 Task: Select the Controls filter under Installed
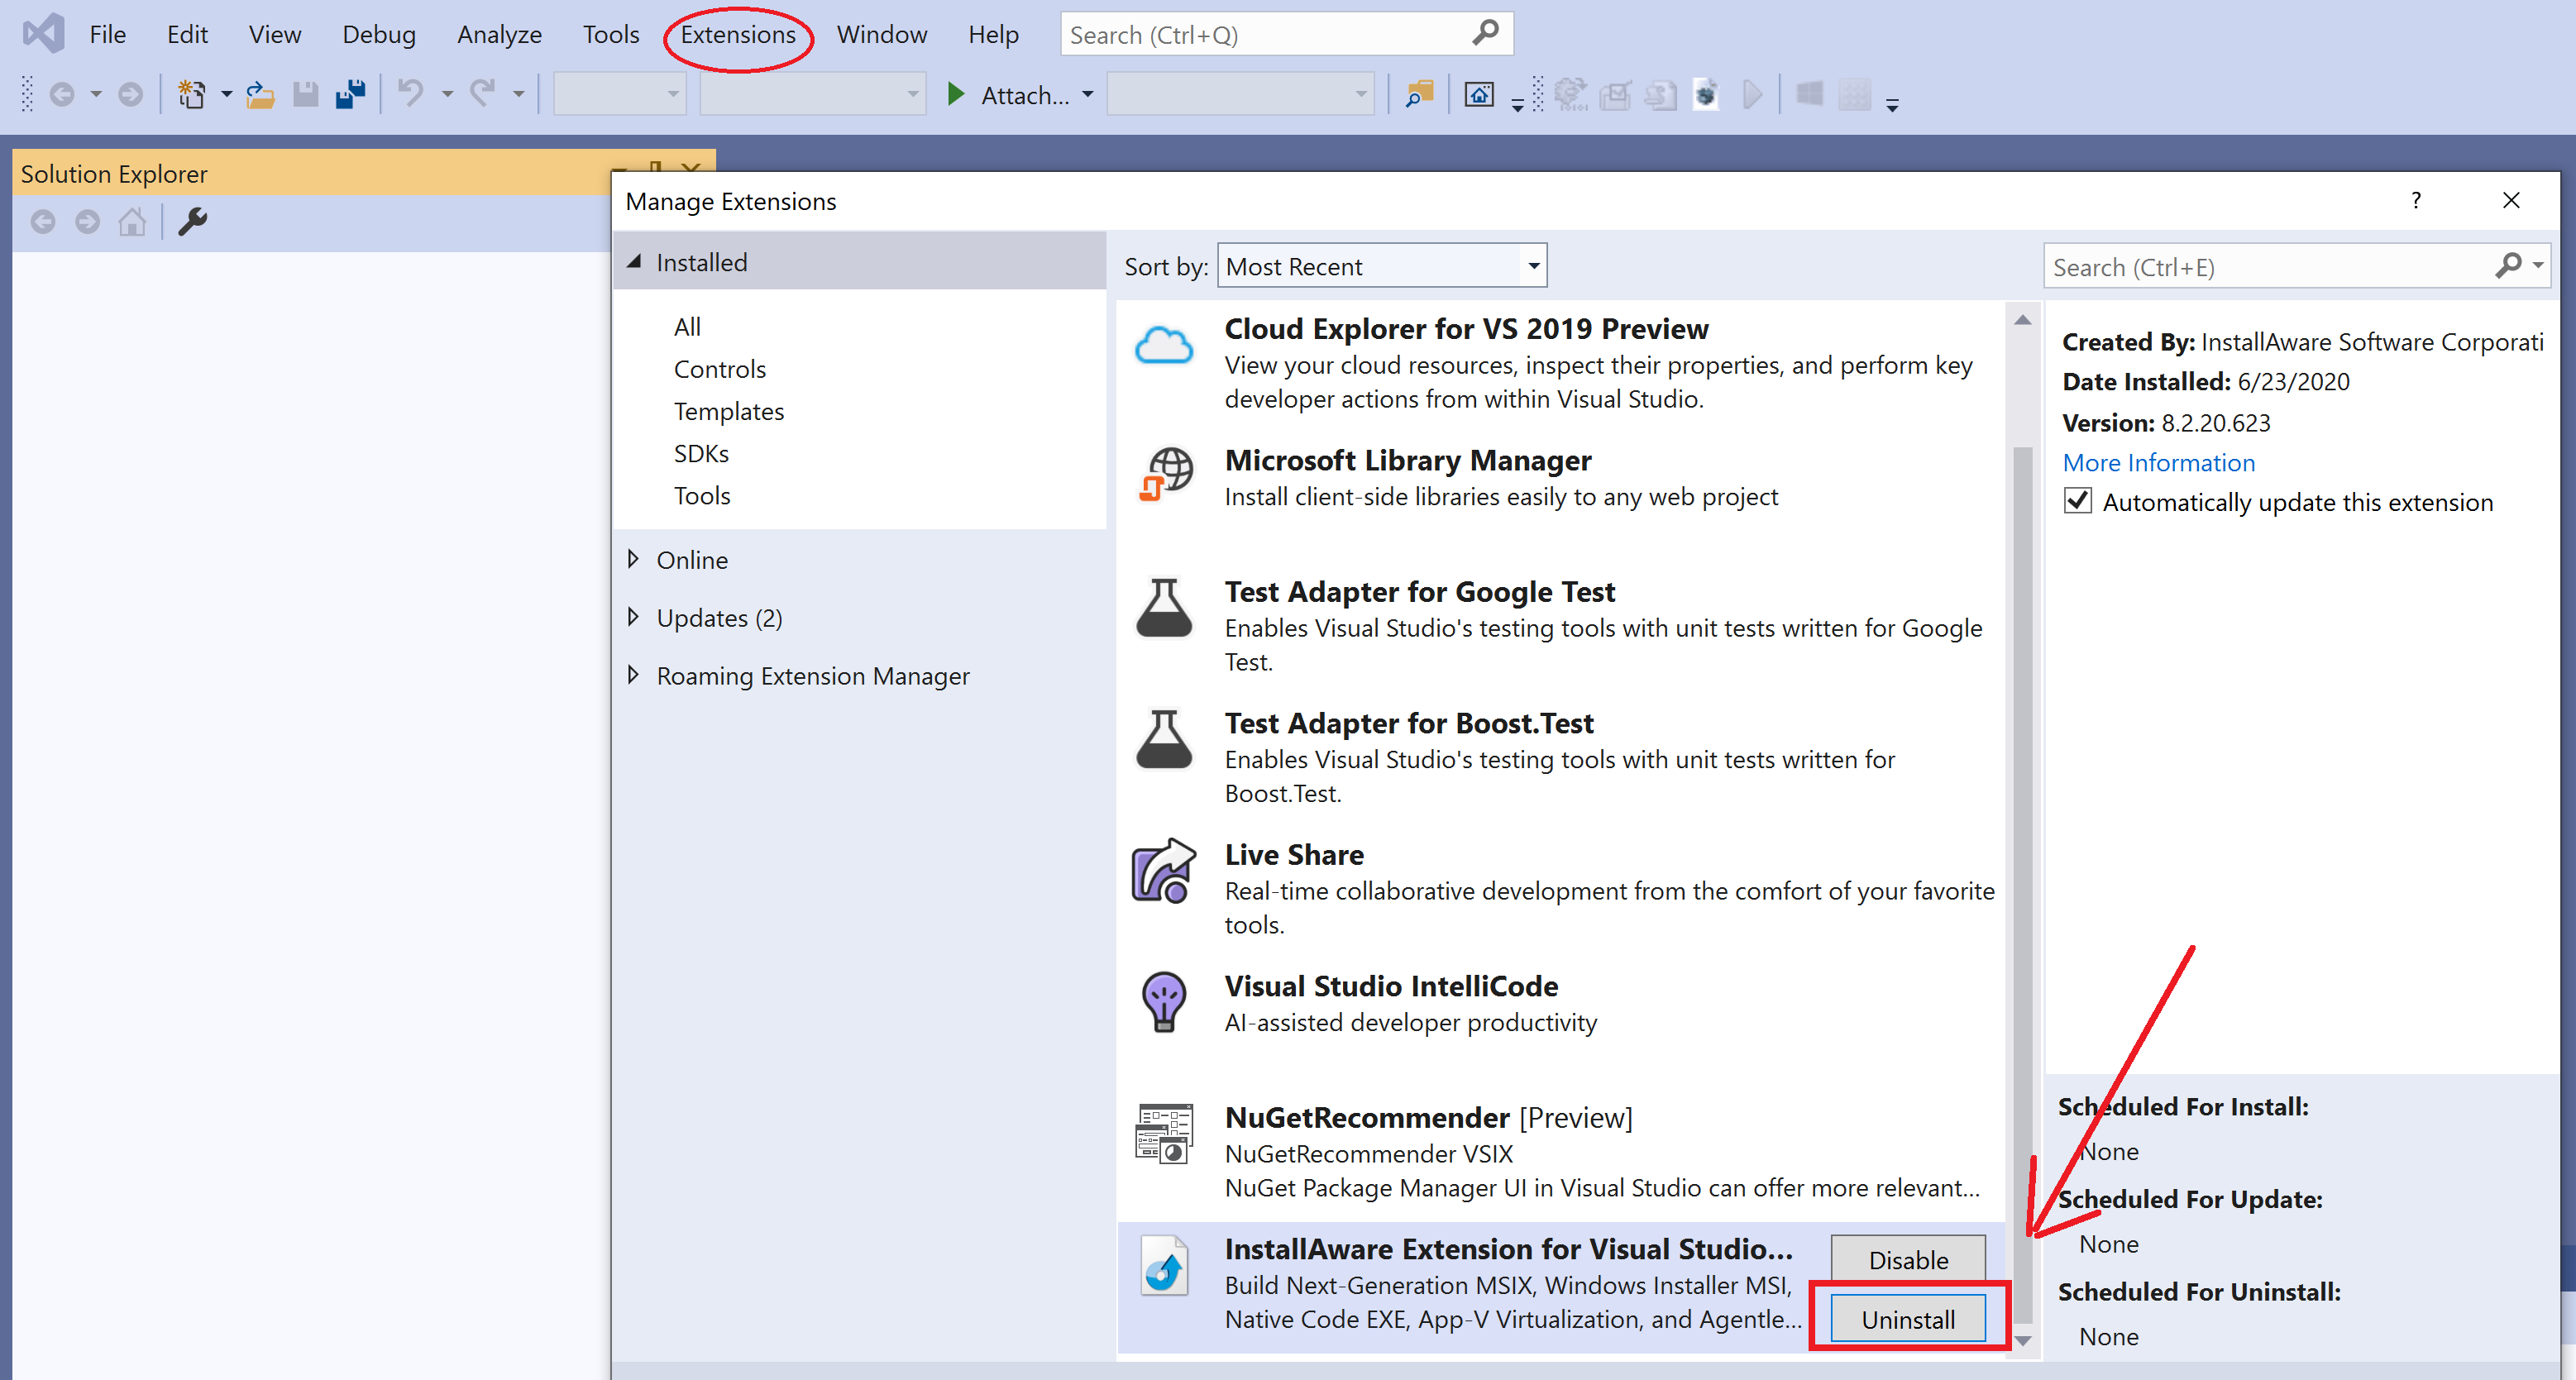(x=720, y=369)
